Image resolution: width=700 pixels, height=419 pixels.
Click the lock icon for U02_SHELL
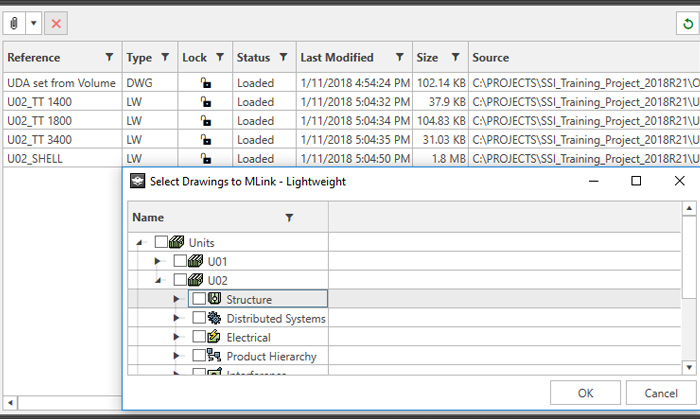(x=207, y=158)
